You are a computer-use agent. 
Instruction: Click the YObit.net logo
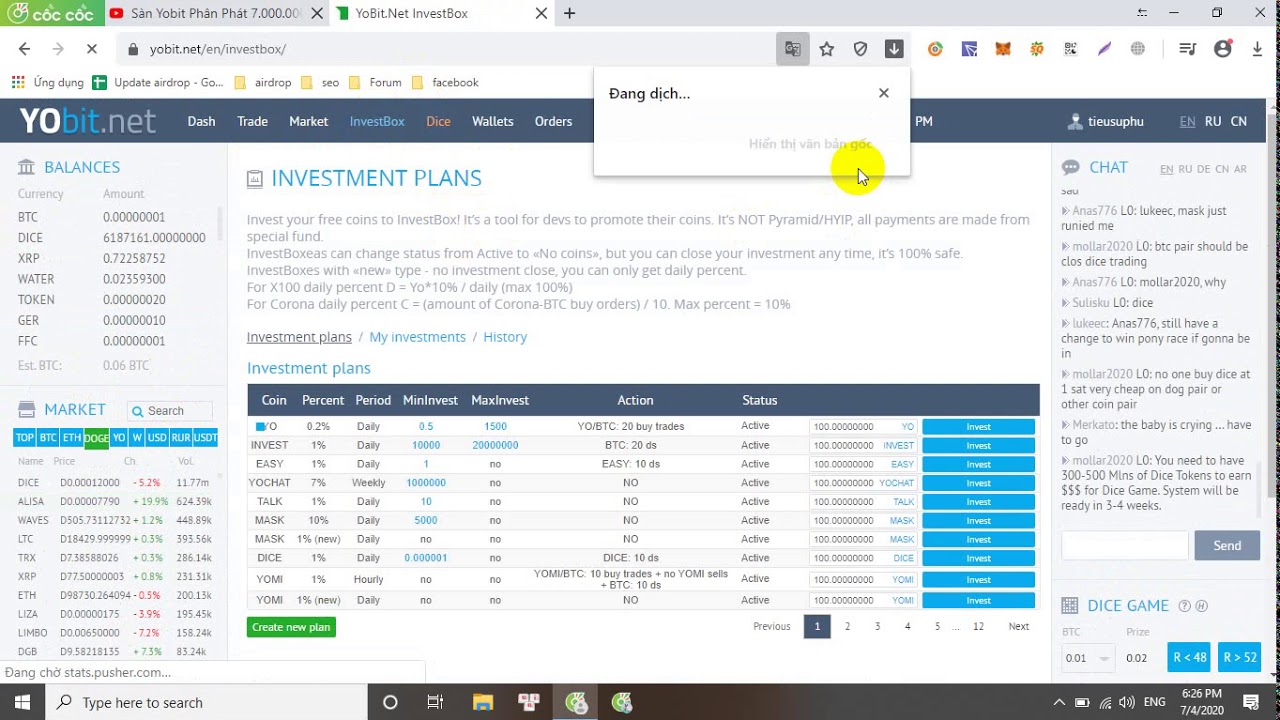coord(87,121)
